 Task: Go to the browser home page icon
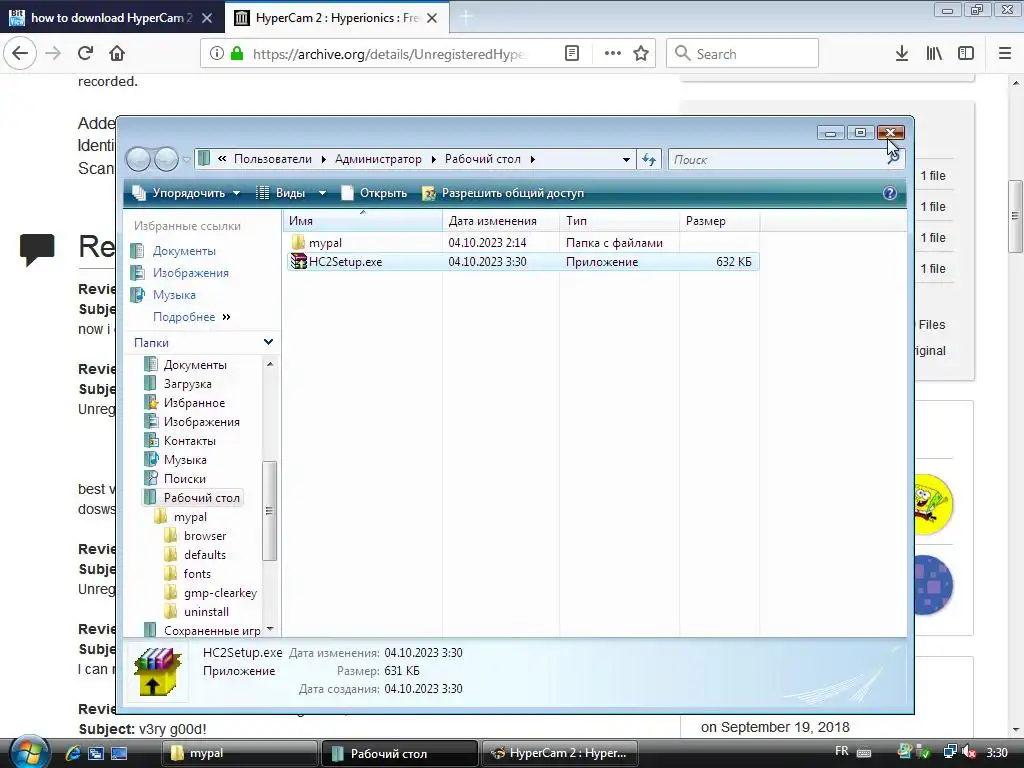coord(117,54)
